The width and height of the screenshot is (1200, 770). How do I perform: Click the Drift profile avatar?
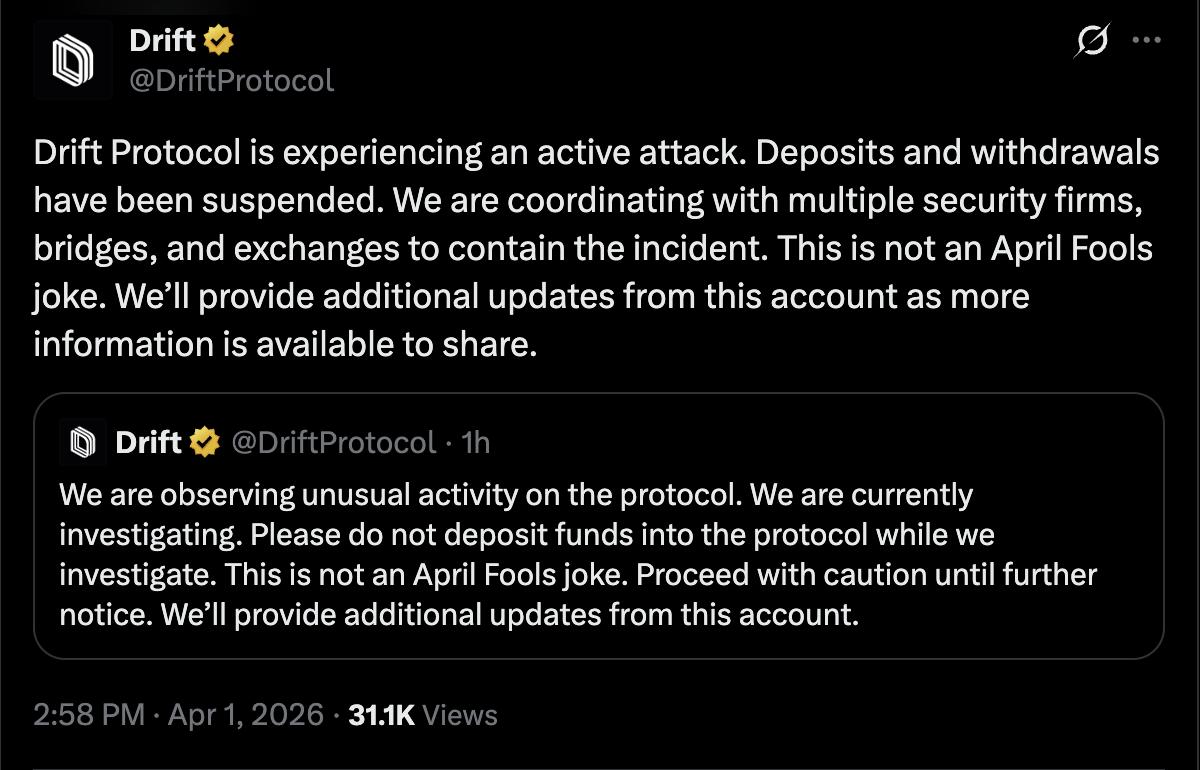pyautogui.click(x=75, y=58)
